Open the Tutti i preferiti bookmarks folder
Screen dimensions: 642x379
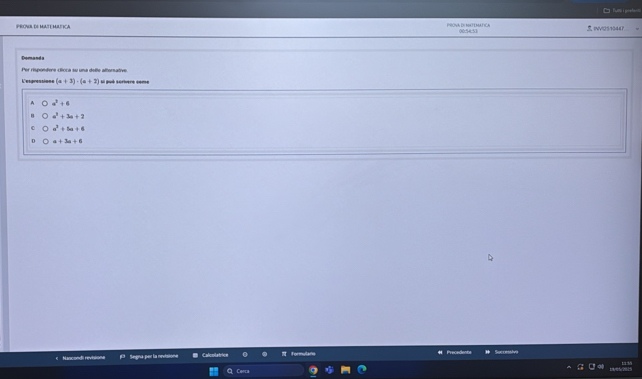point(622,11)
